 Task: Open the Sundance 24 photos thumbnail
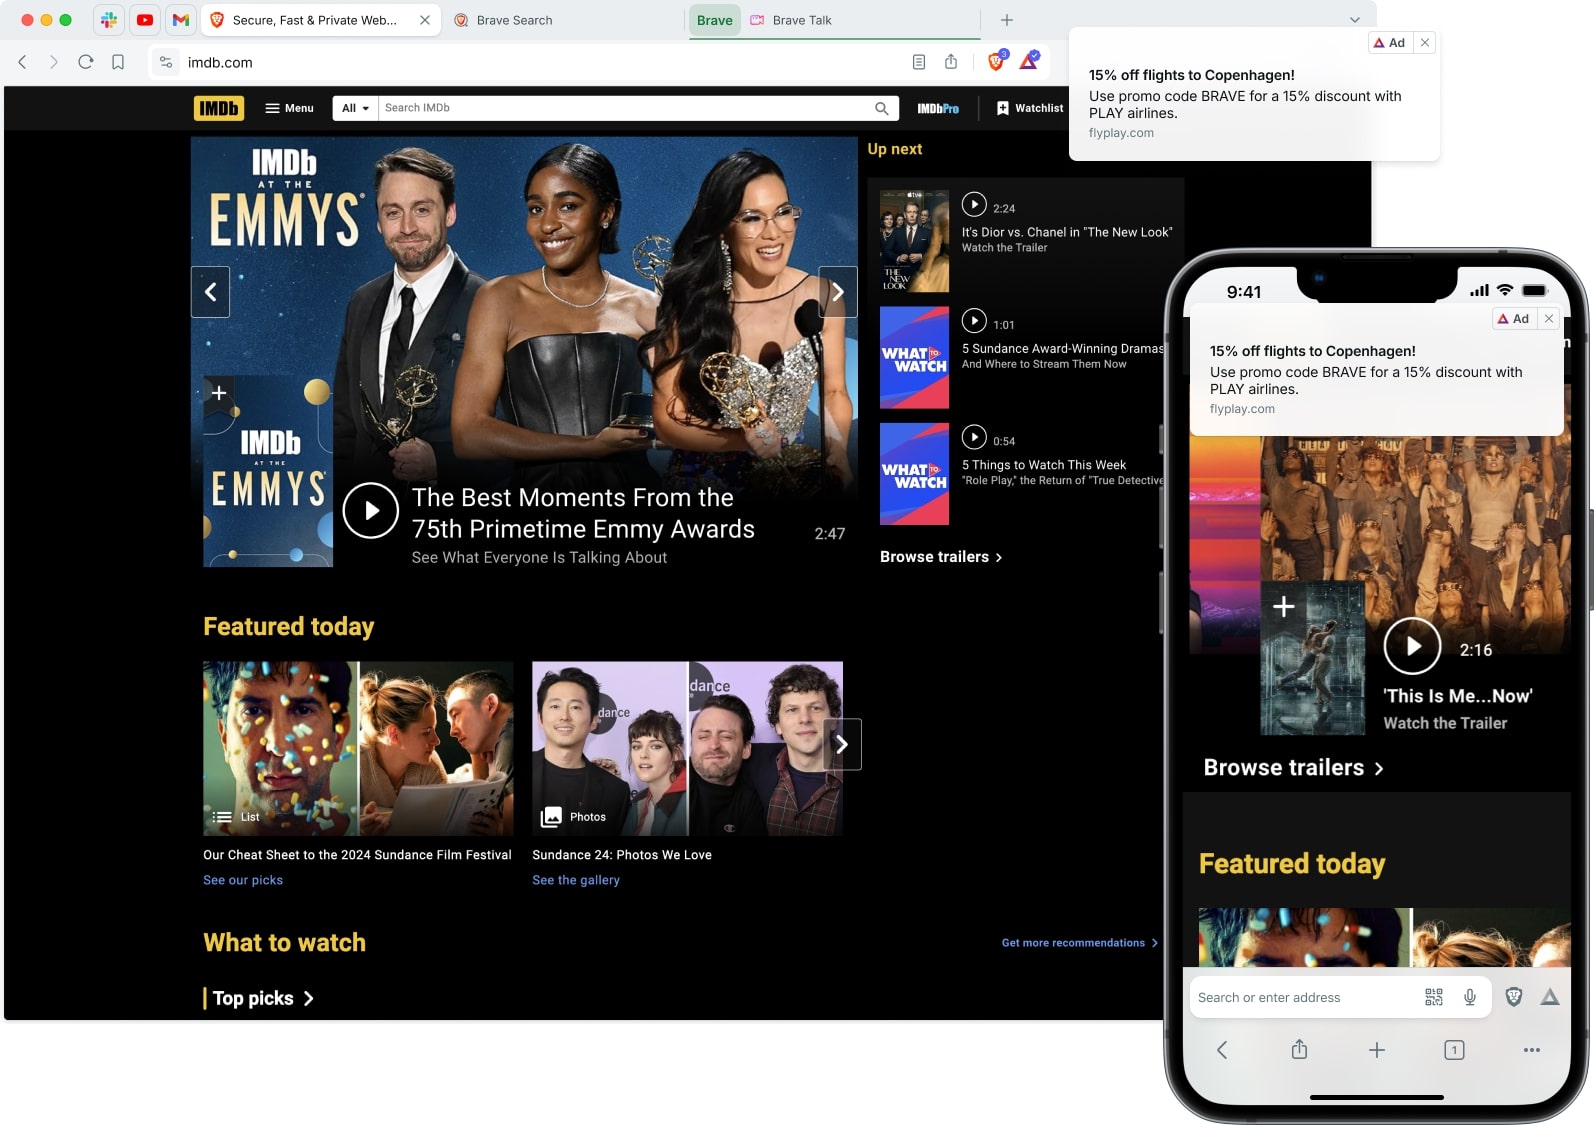[687, 748]
